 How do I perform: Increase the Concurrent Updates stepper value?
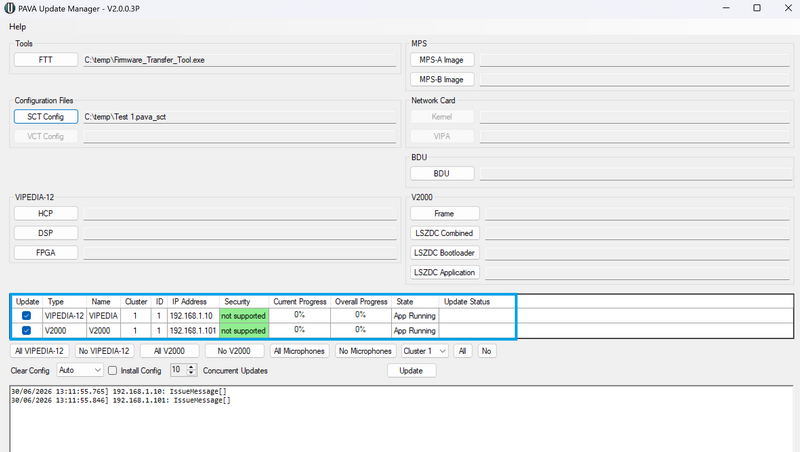192,367
